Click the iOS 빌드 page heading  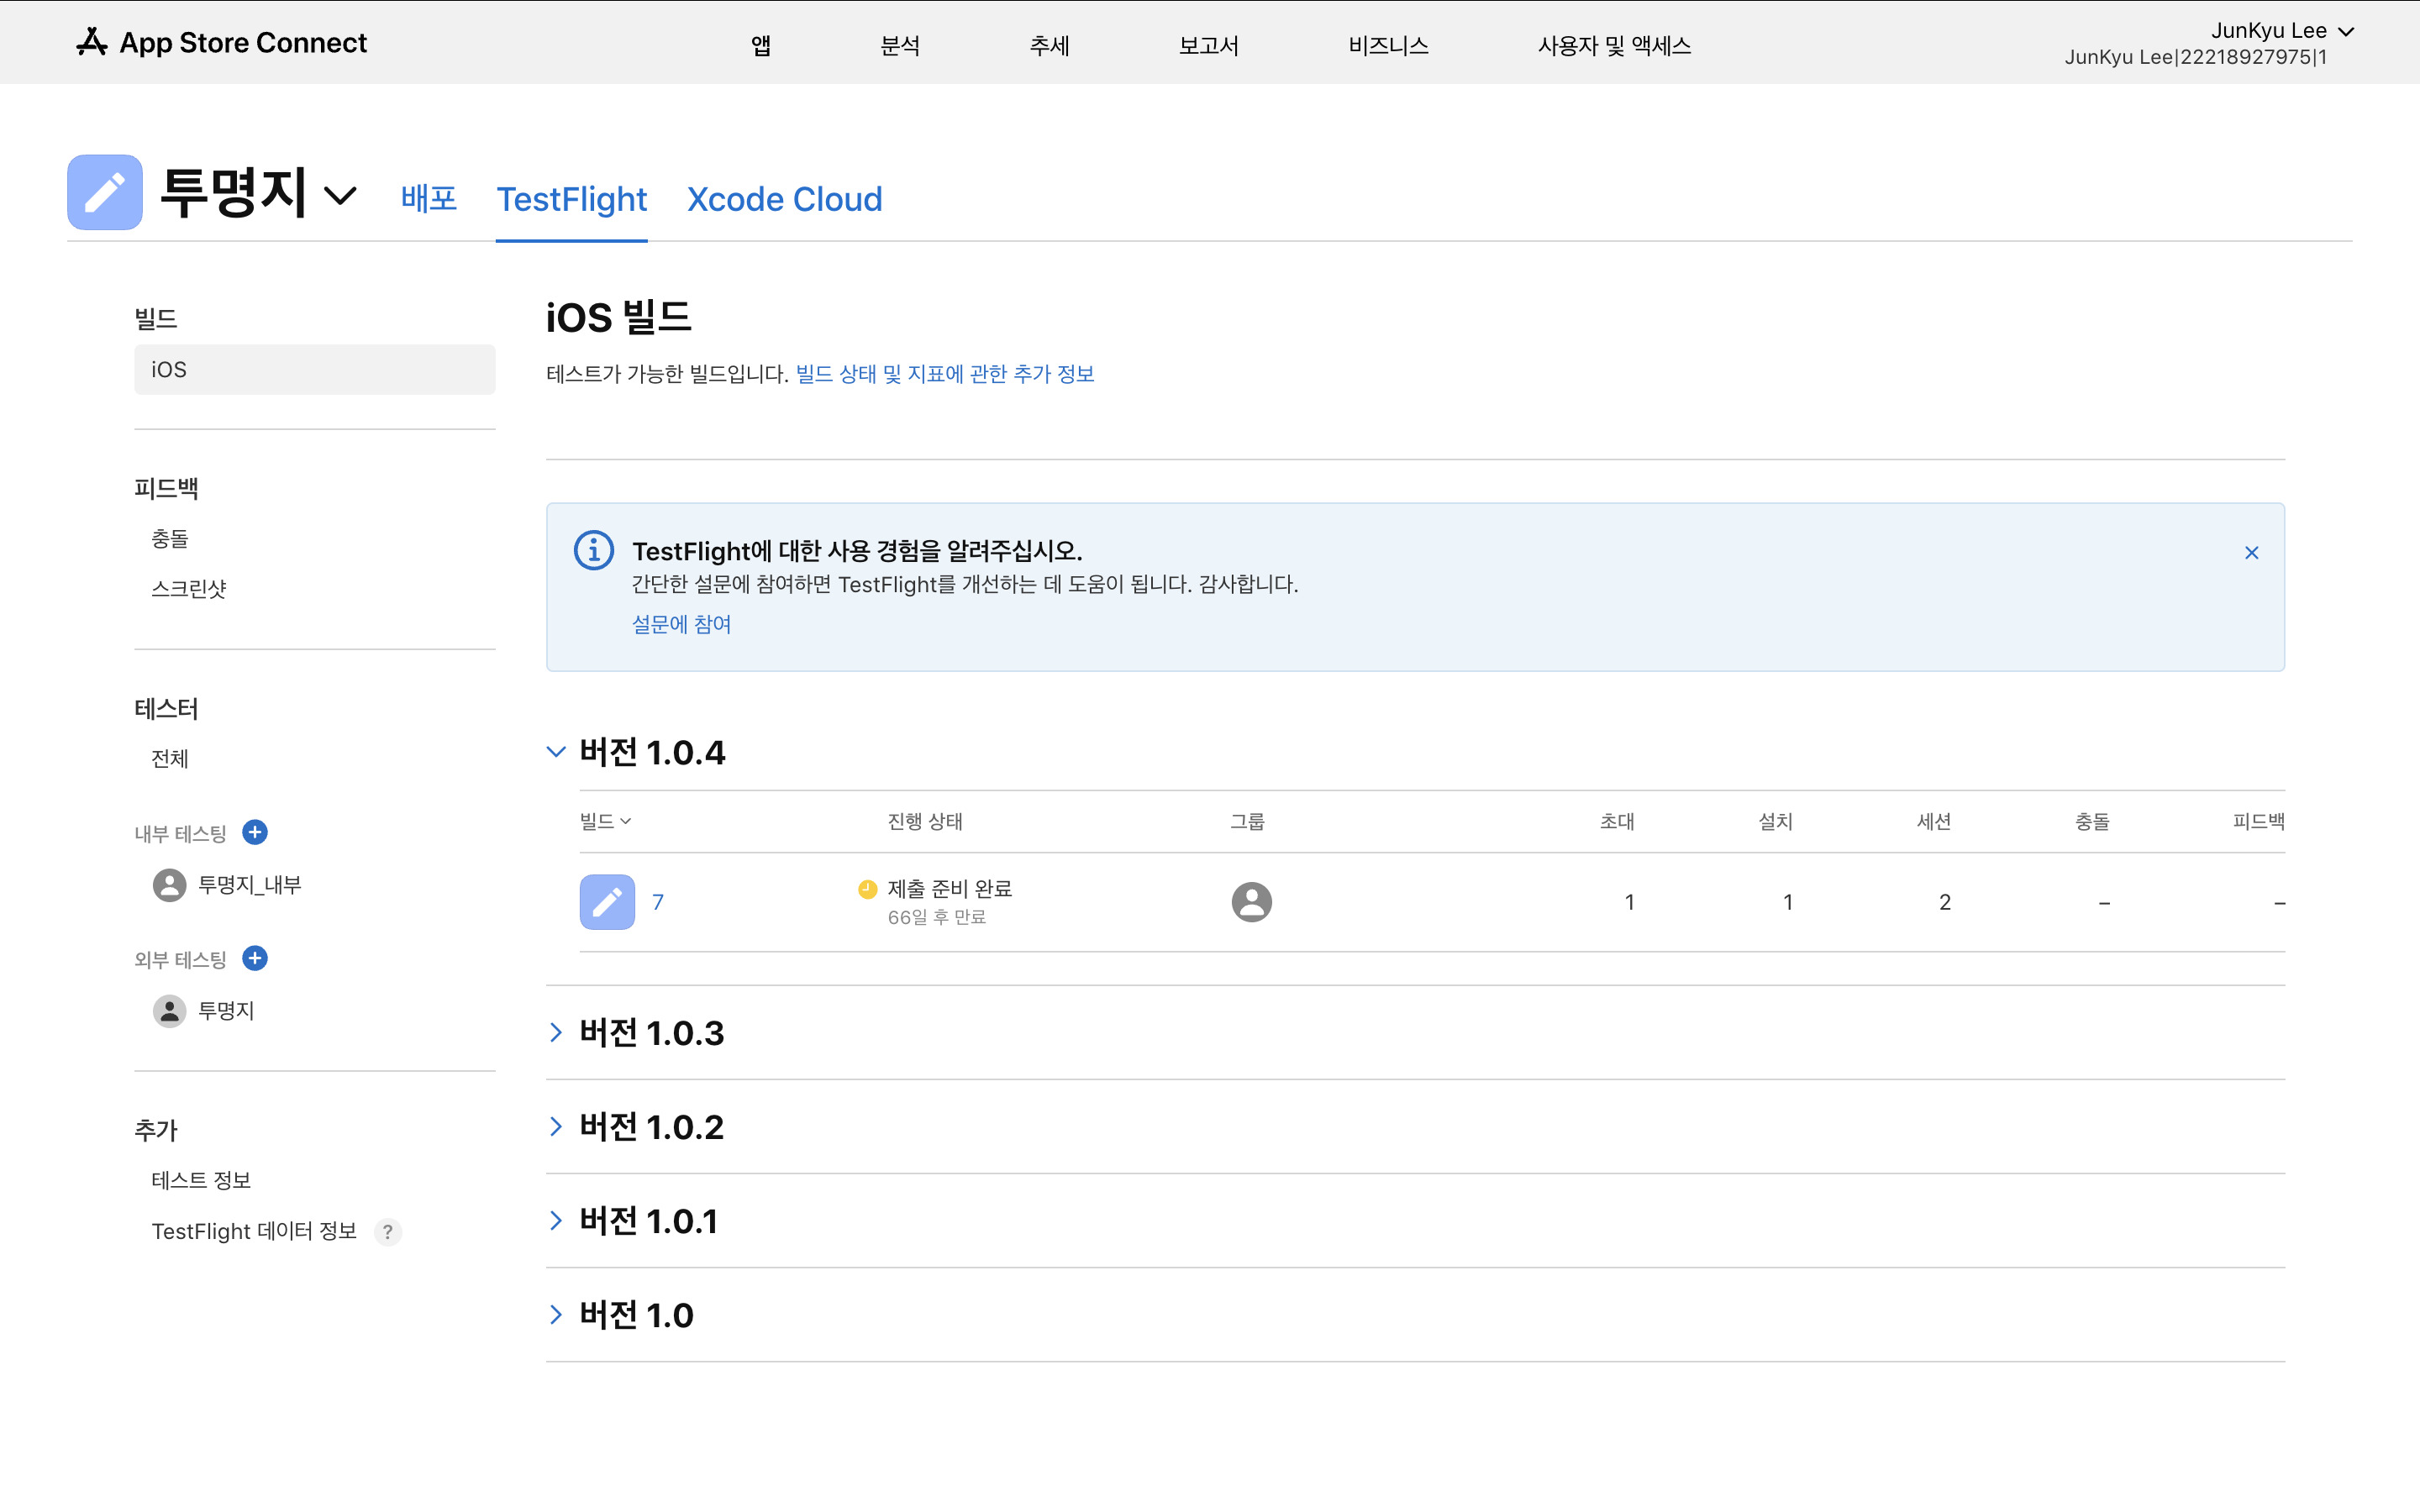[618, 317]
